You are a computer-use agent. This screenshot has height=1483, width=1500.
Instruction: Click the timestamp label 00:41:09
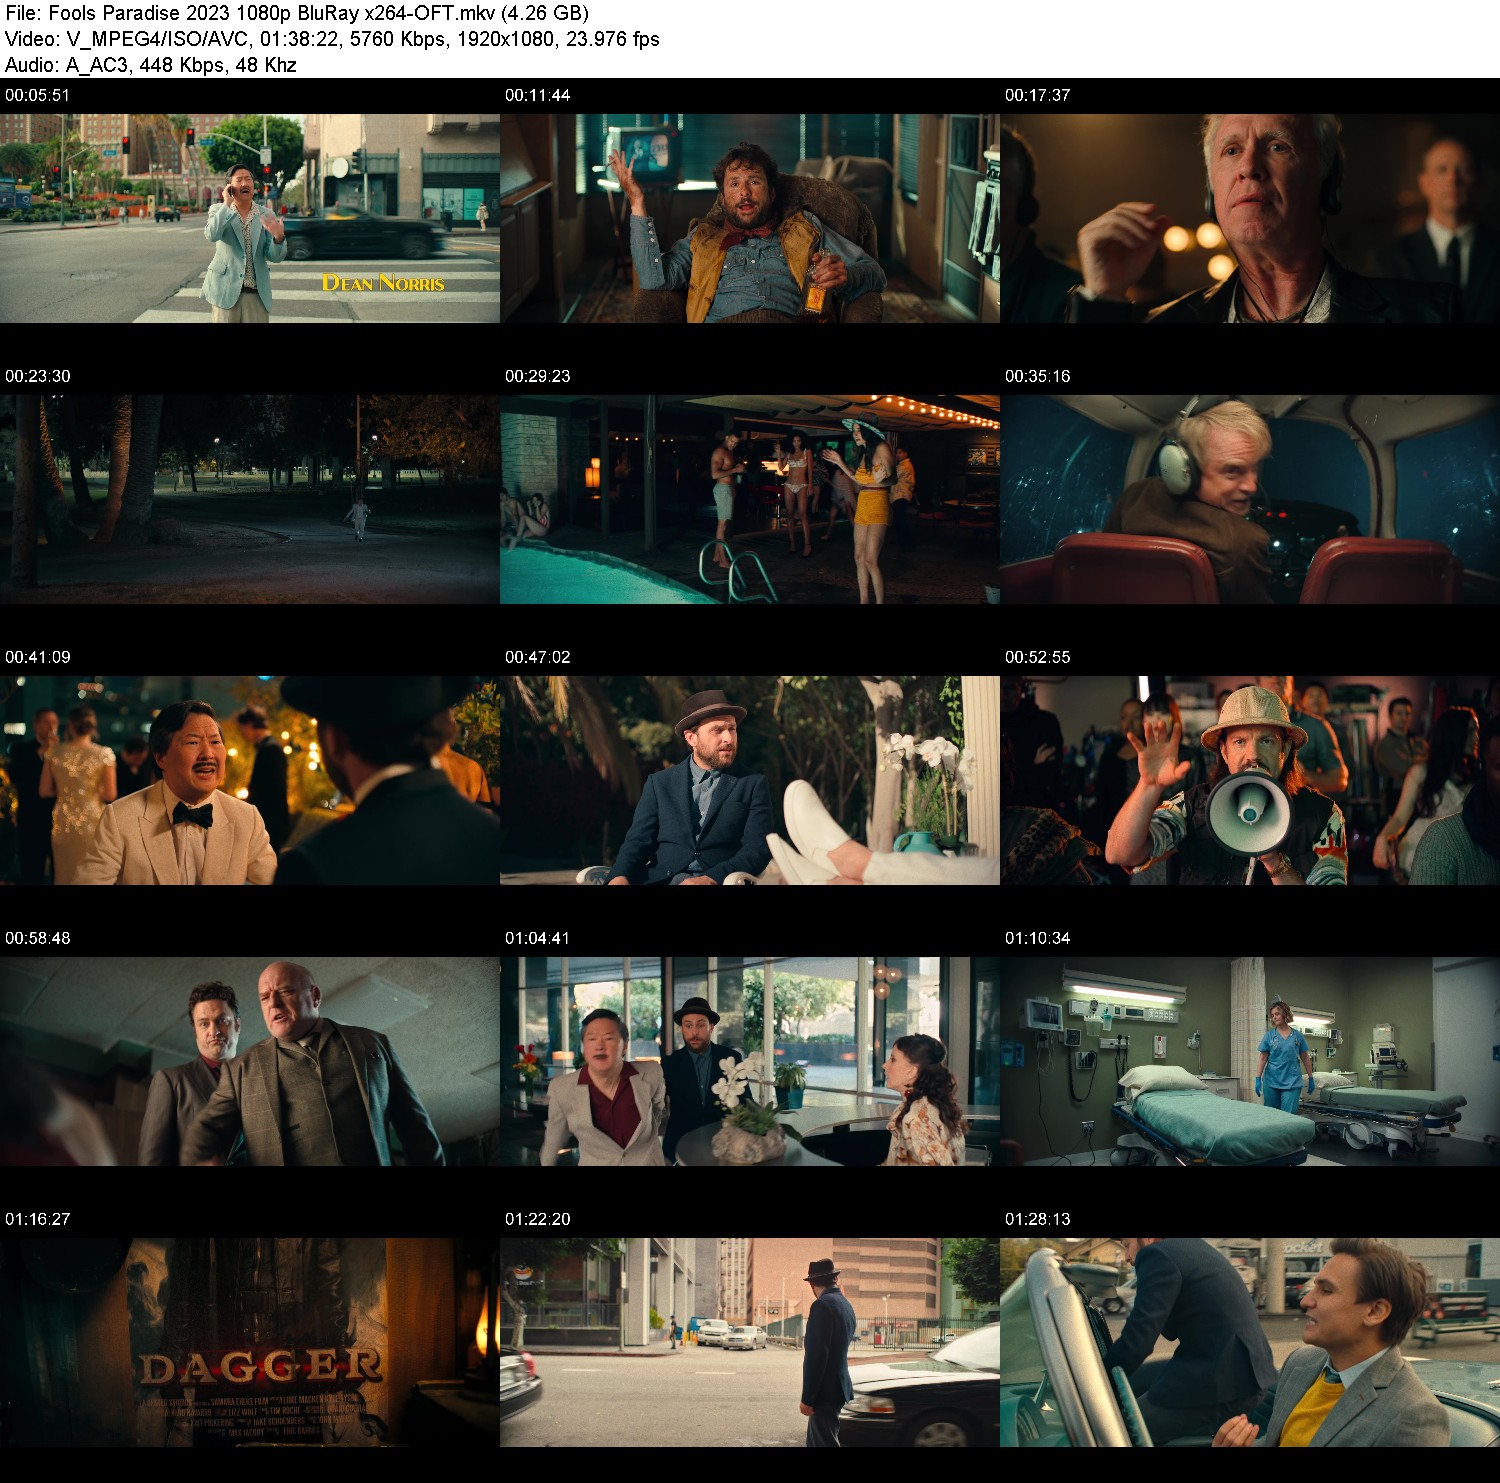37,657
